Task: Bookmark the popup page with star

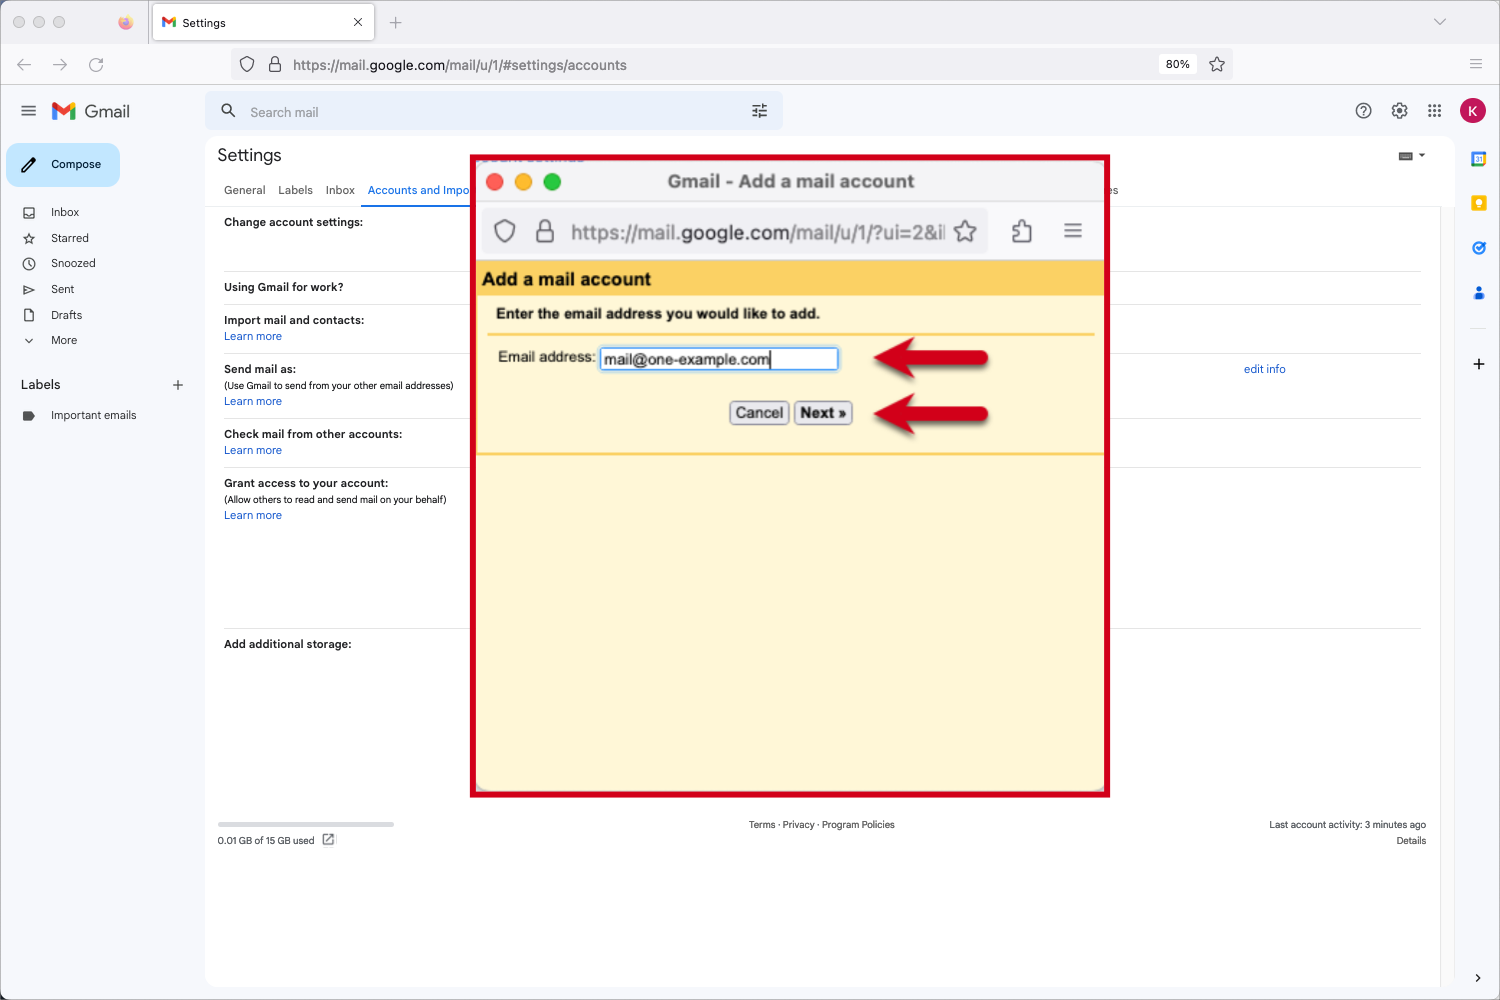Action: (x=965, y=232)
